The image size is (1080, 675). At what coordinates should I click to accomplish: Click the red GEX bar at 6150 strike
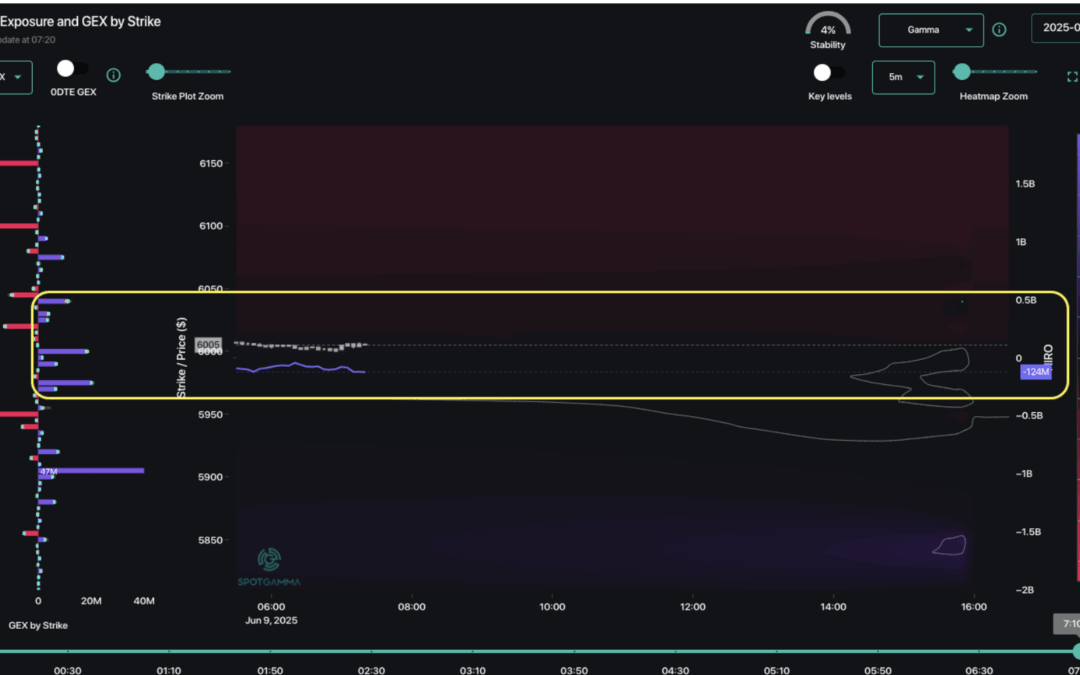point(19,163)
